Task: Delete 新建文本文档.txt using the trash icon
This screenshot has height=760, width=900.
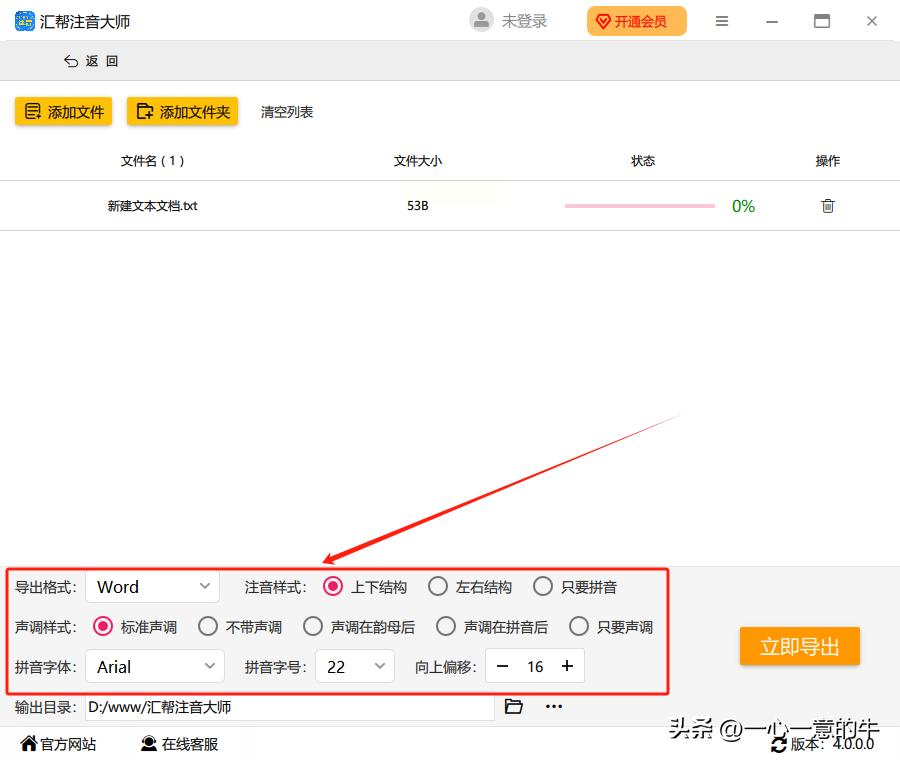Action: 827,205
